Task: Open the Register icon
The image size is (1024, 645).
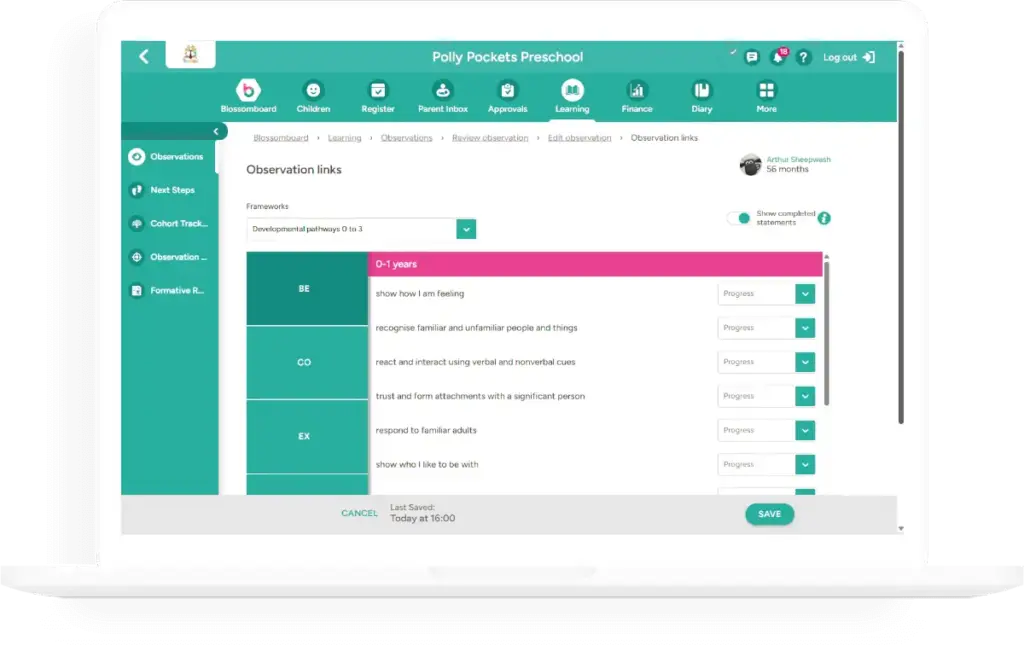Action: 378,90
